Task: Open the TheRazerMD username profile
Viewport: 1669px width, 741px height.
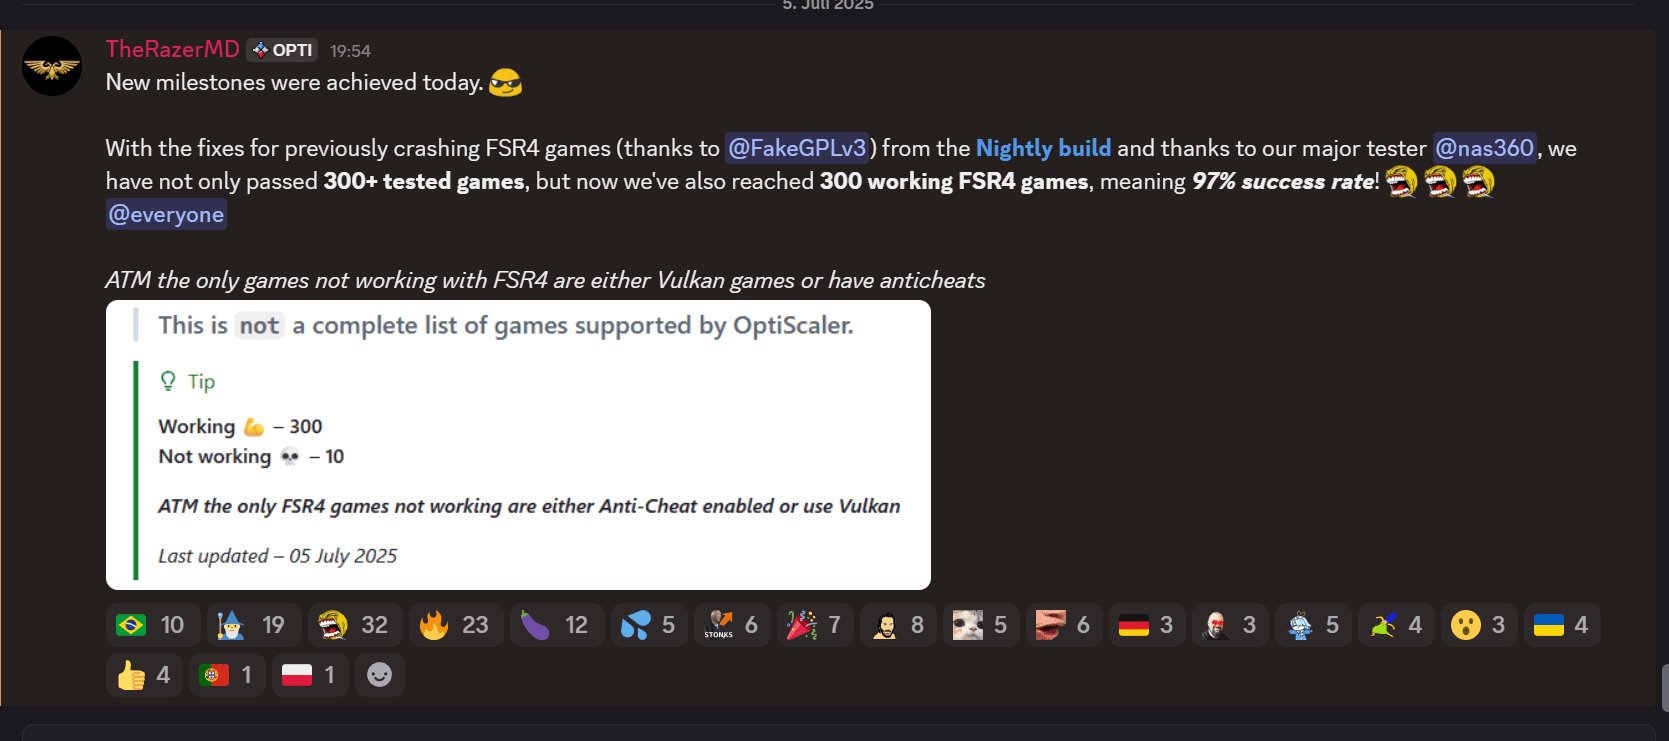Action: click(x=173, y=49)
